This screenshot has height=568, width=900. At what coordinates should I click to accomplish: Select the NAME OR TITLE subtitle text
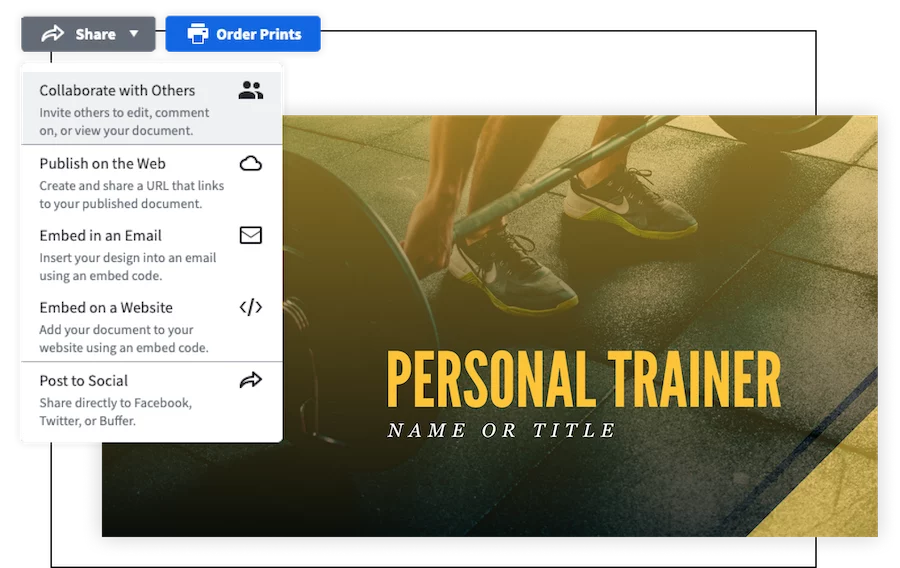point(502,430)
